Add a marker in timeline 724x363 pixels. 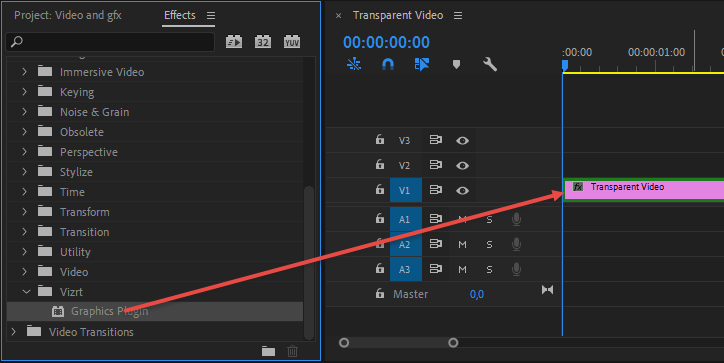point(456,64)
